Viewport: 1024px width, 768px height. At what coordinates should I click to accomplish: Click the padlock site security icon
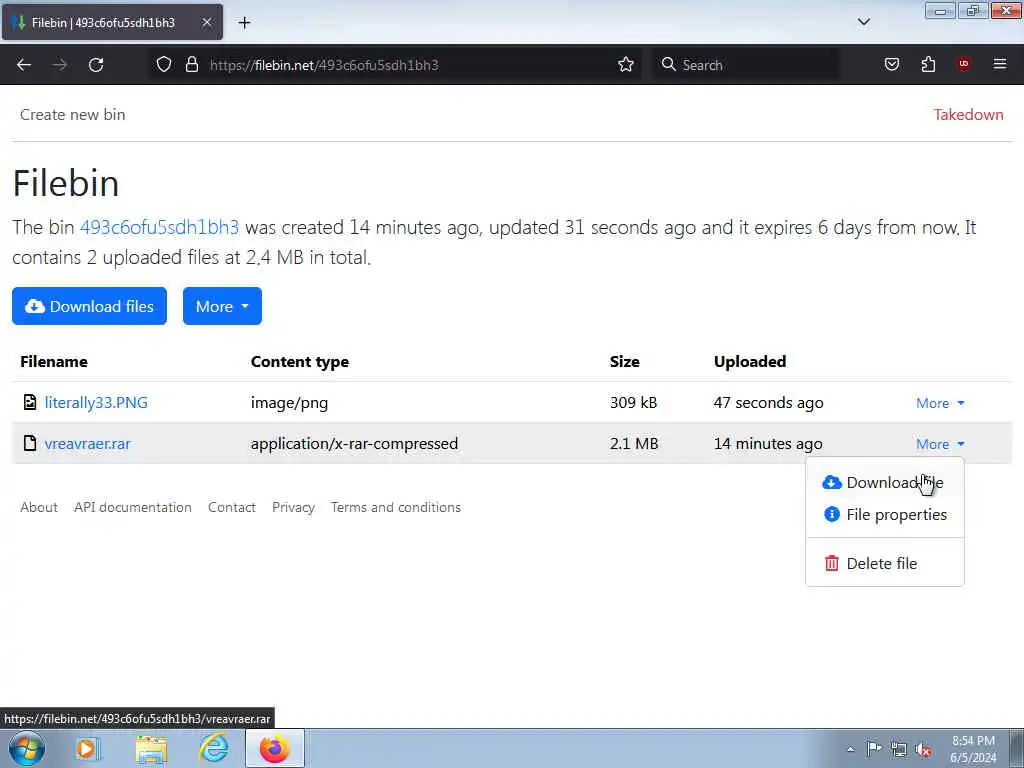(x=191, y=64)
